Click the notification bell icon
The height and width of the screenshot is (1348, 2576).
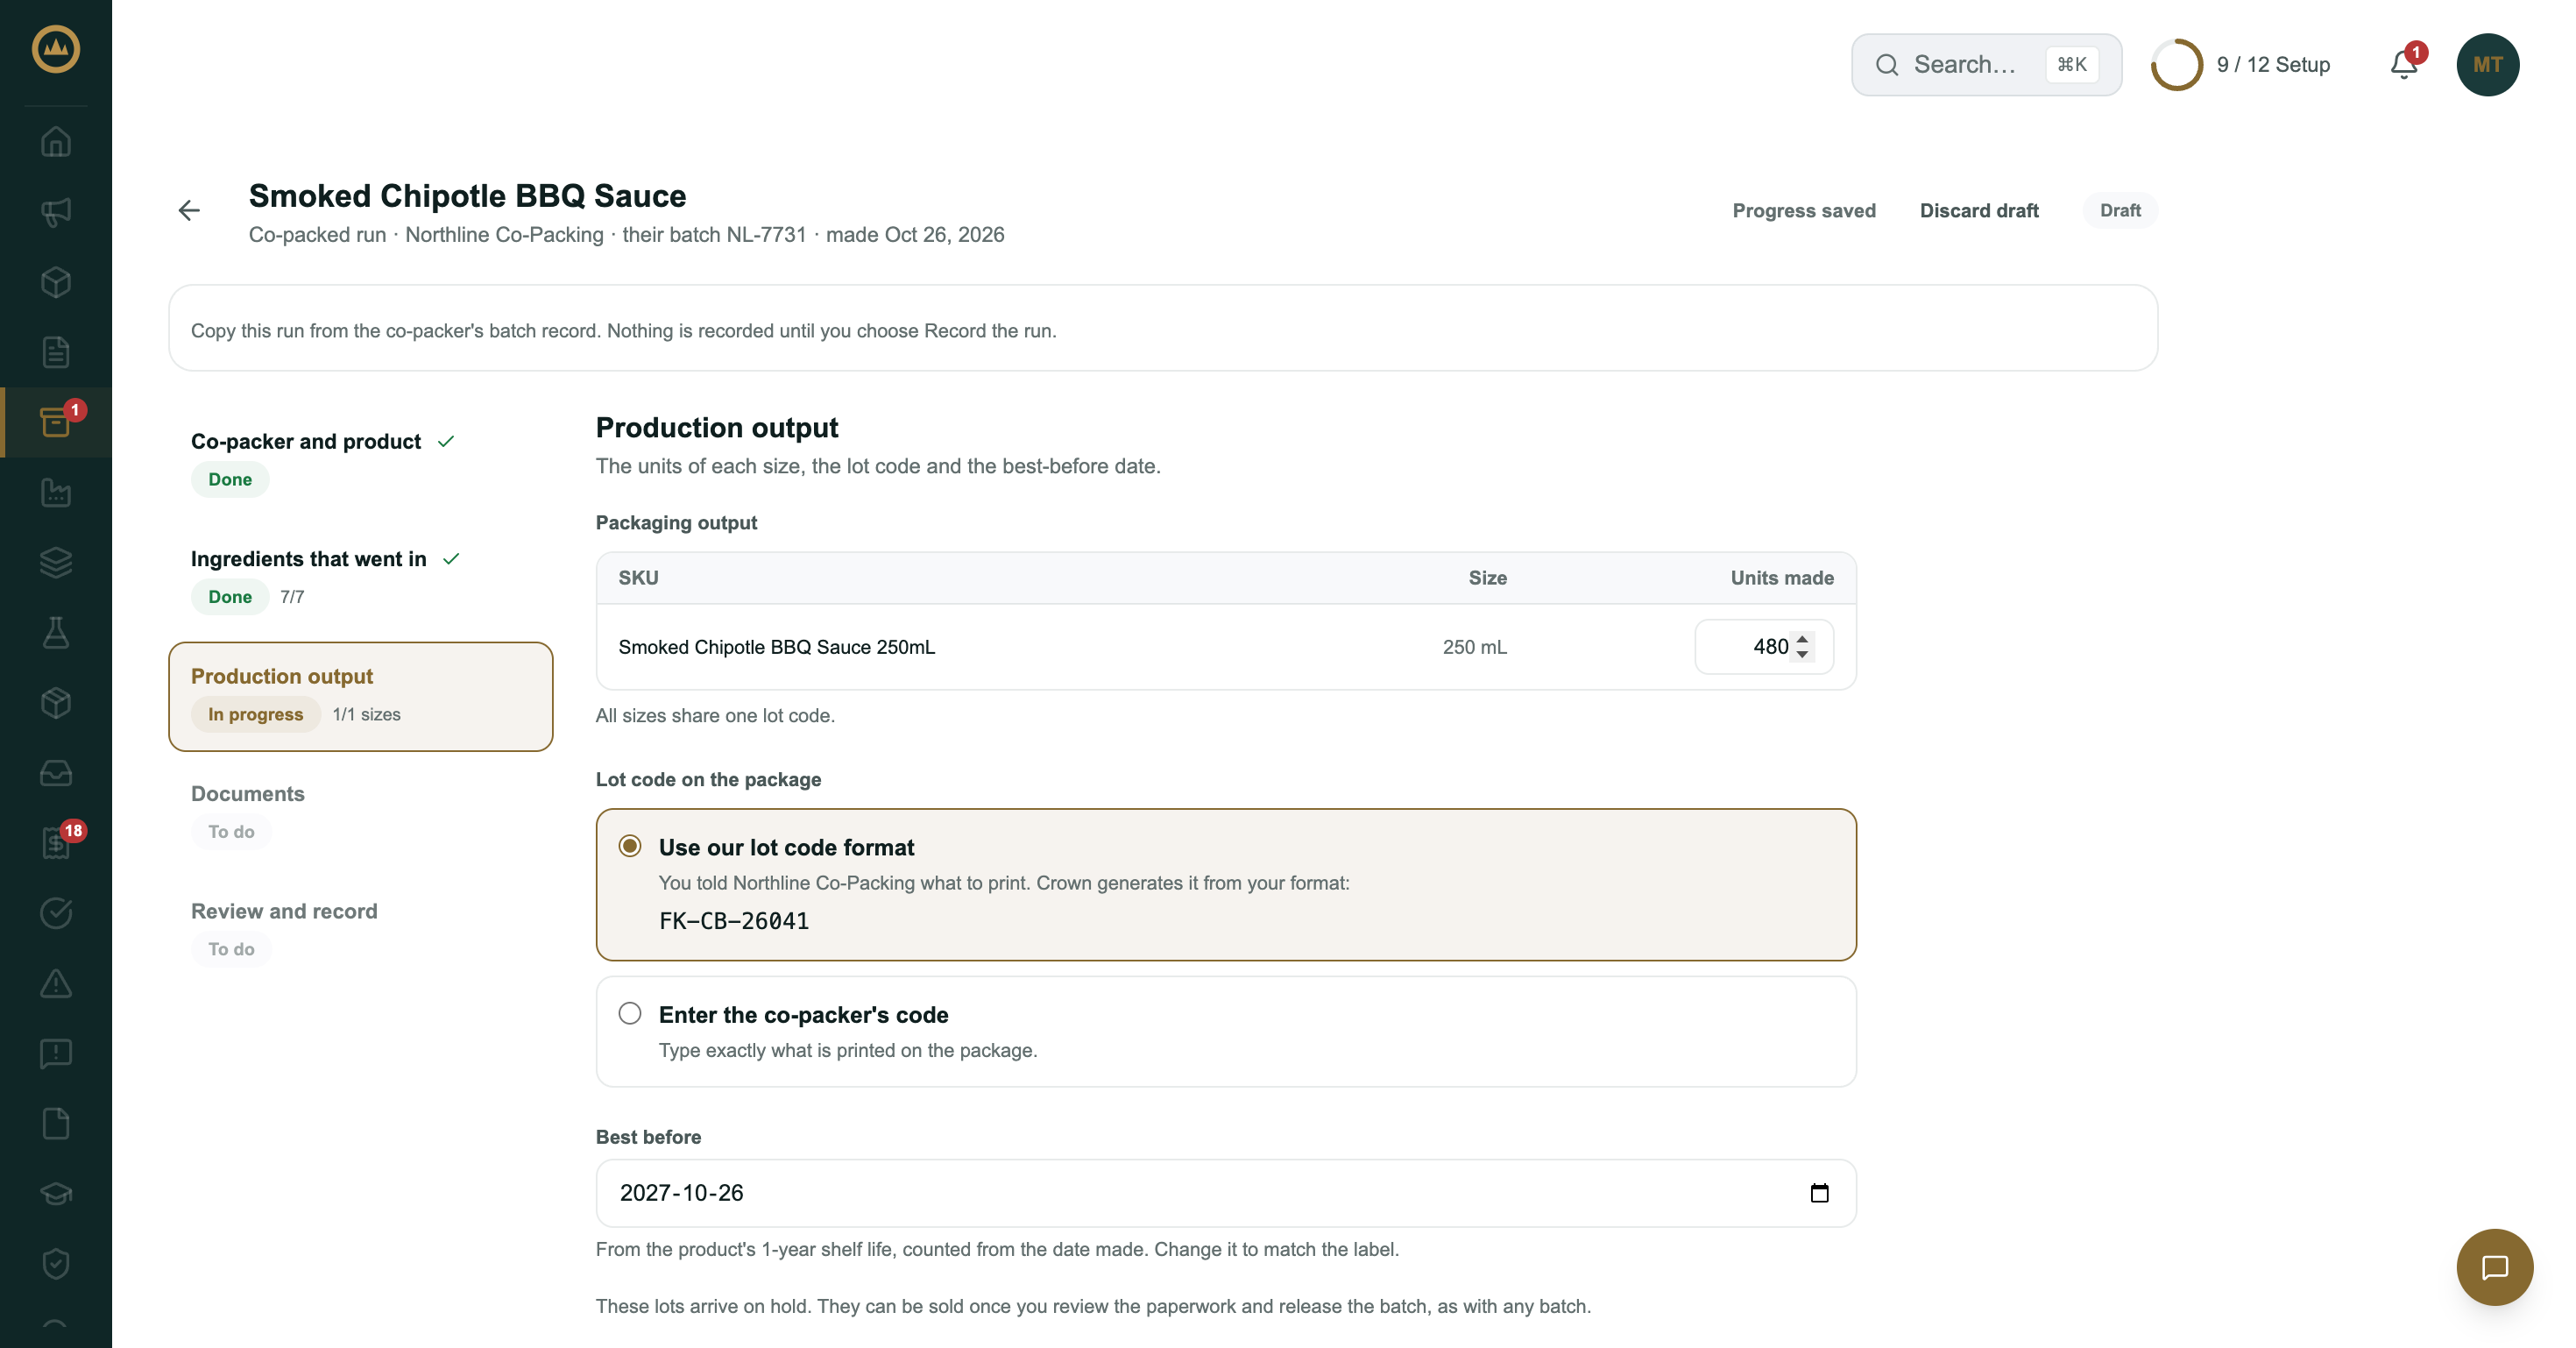tap(2404, 65)
